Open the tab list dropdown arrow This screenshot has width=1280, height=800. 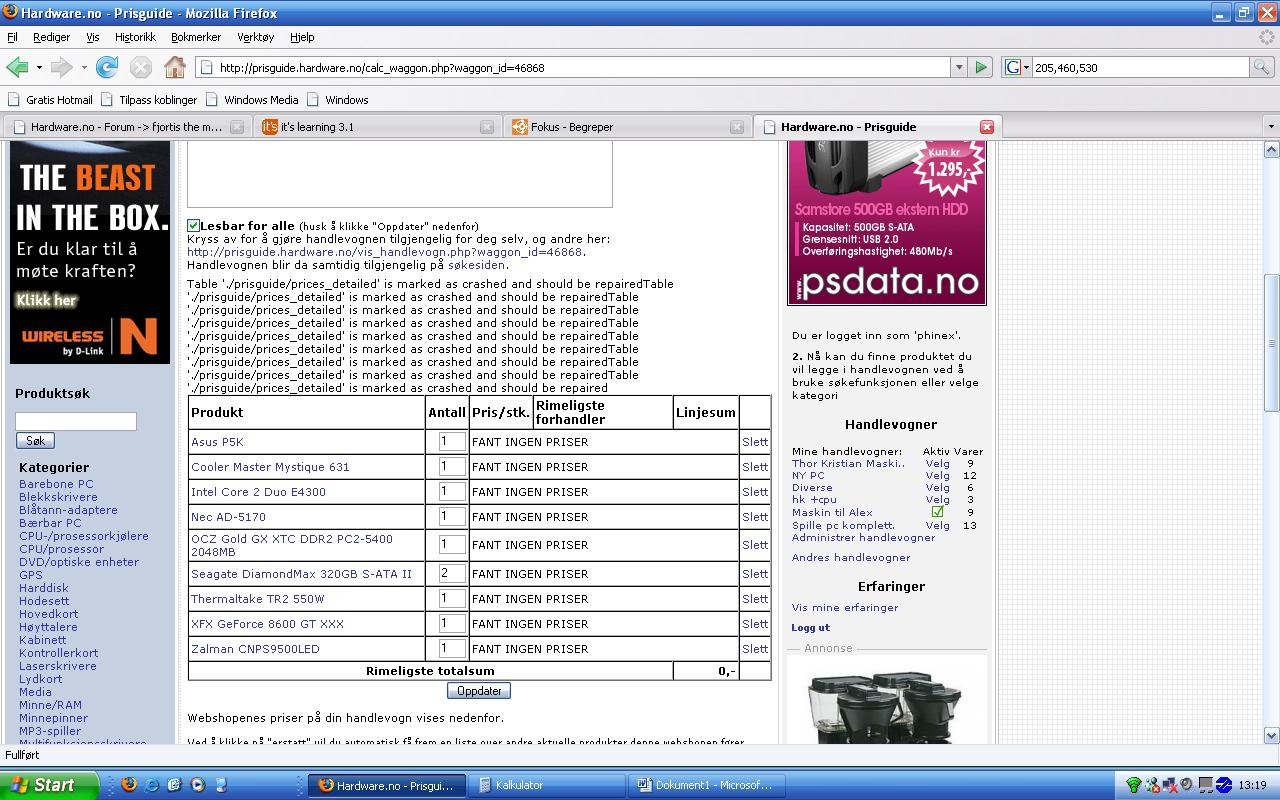(x=1271, y=127)
